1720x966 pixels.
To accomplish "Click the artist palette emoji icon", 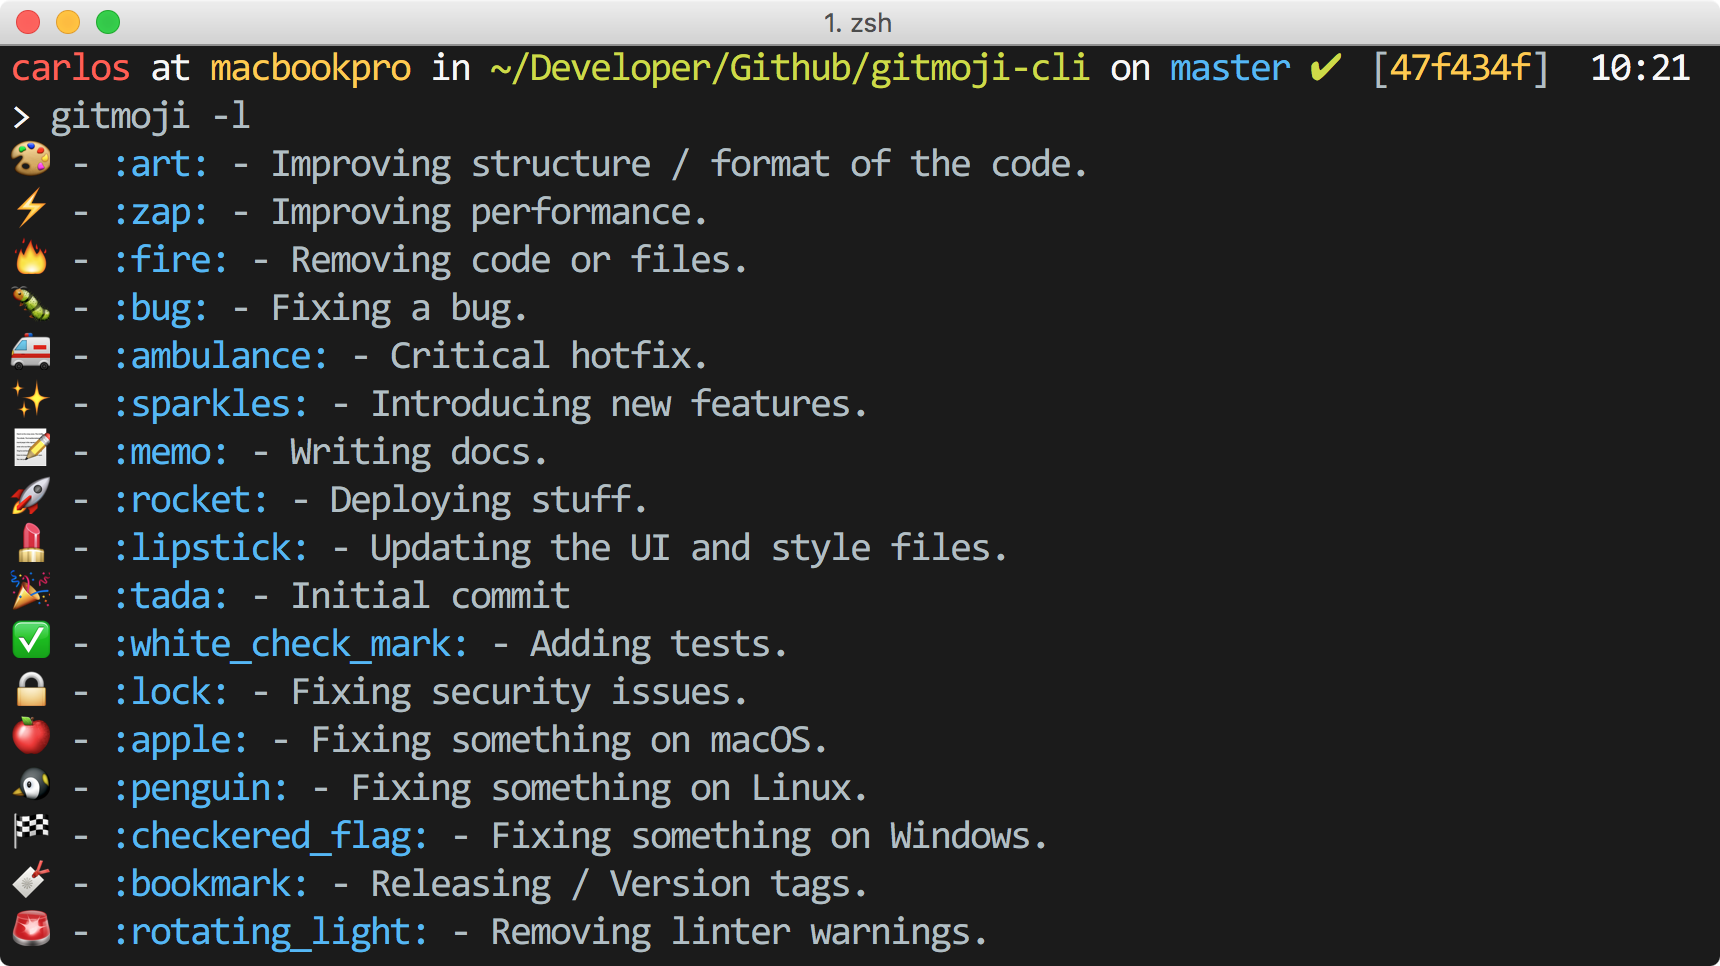I will (x=31, y=160).
